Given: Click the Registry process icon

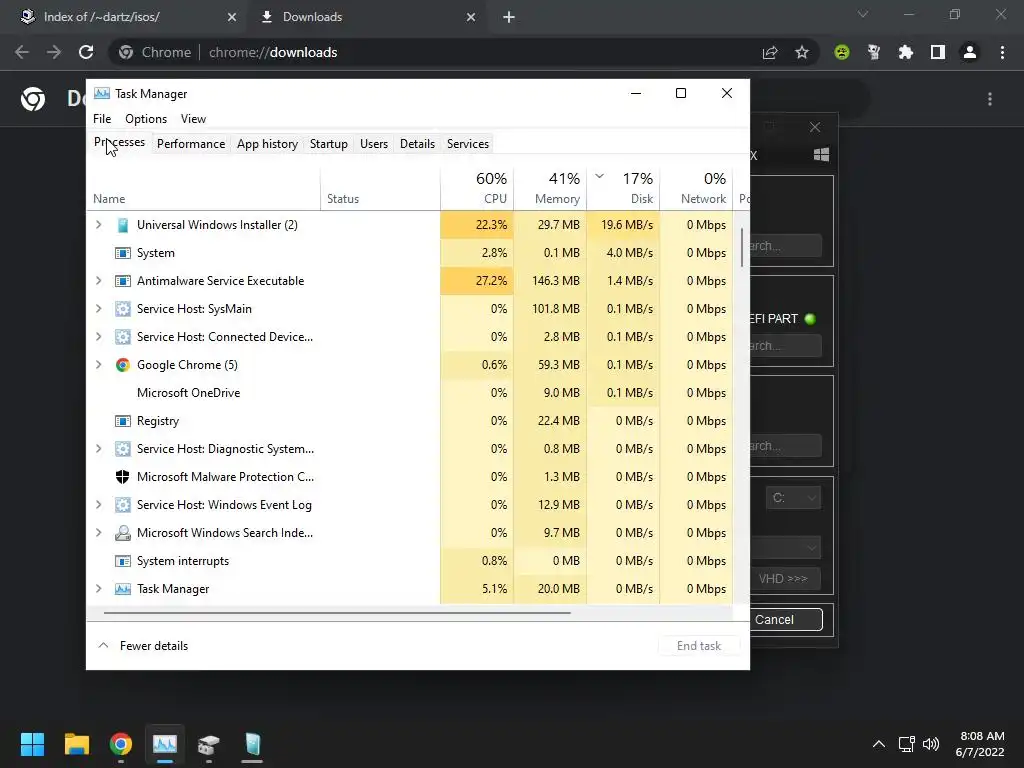Looking at the screenshot, I should click(122, 421).
